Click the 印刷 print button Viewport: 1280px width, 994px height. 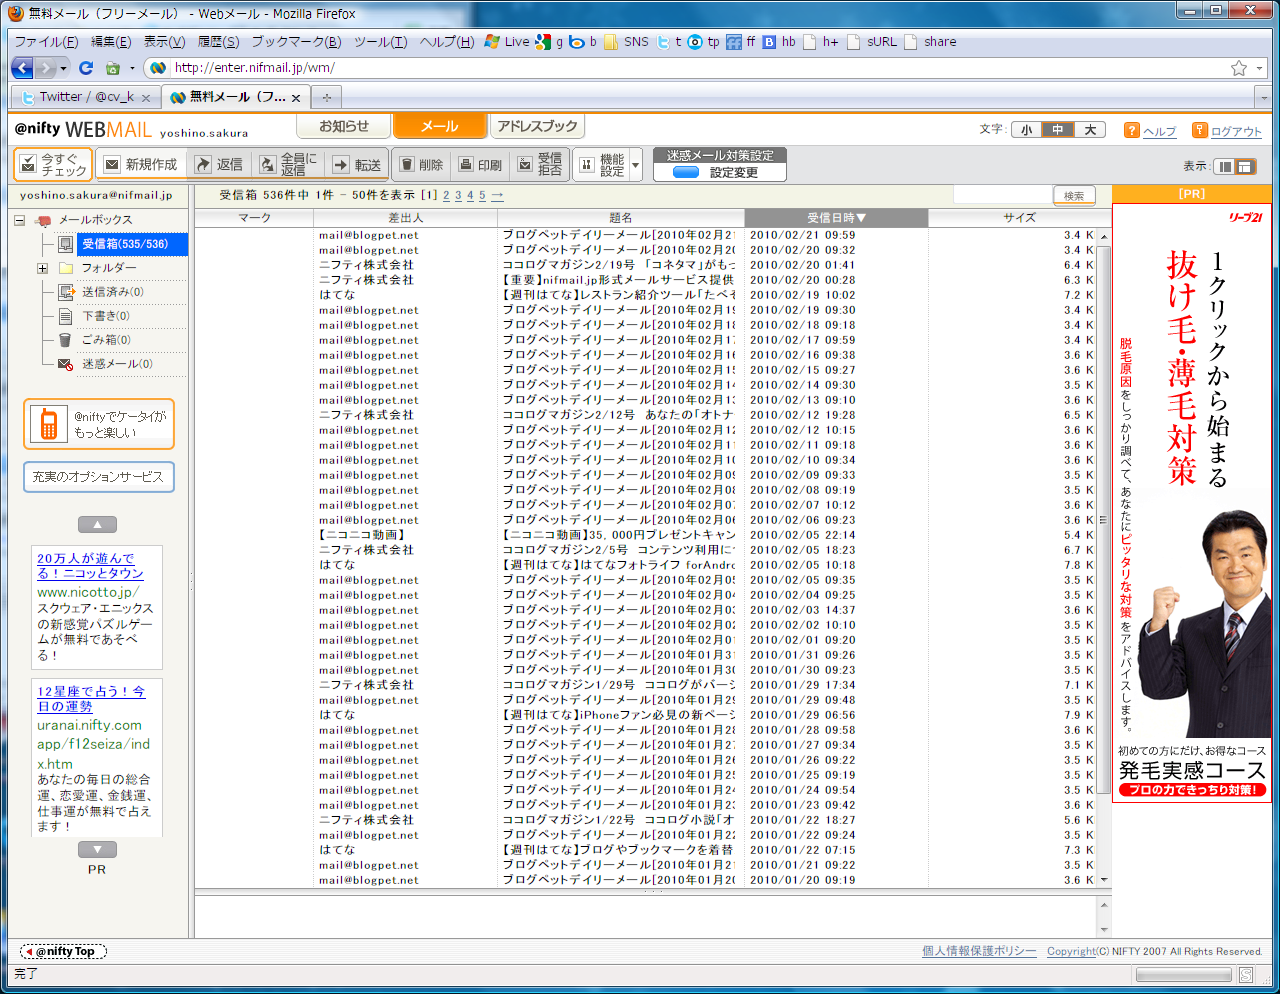(x=480, y=164)
